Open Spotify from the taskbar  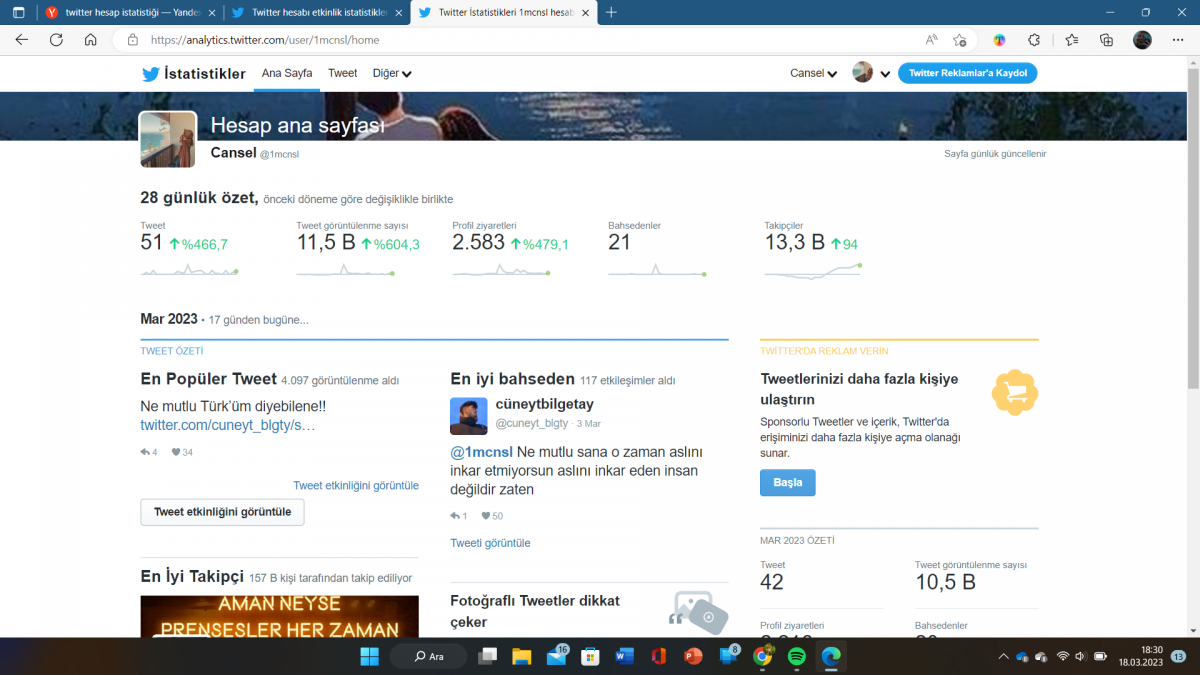(x=797, y=656)
